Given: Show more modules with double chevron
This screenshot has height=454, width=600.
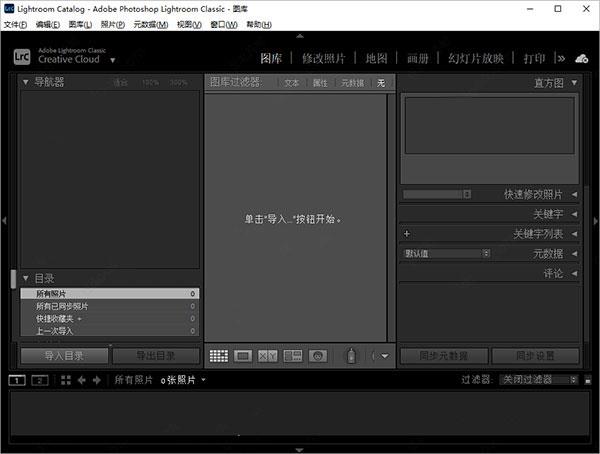Looking at the screenshot, I should [x=561, y=59].
